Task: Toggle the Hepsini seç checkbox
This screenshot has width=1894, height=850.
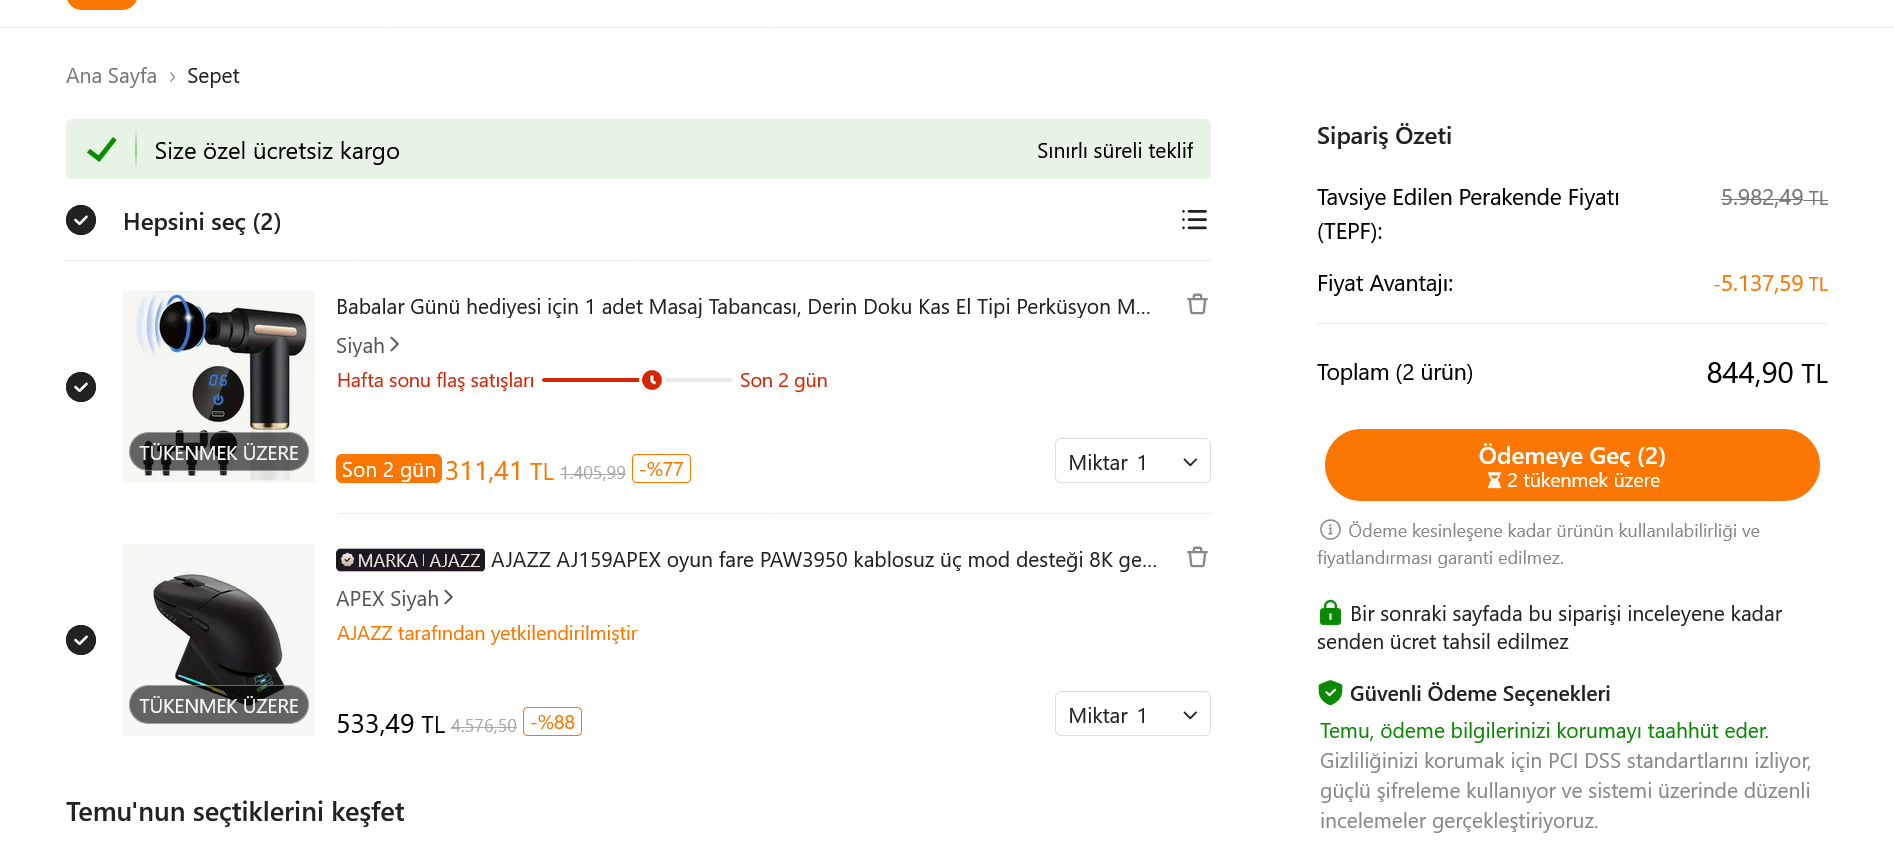Action: [81, 220]
